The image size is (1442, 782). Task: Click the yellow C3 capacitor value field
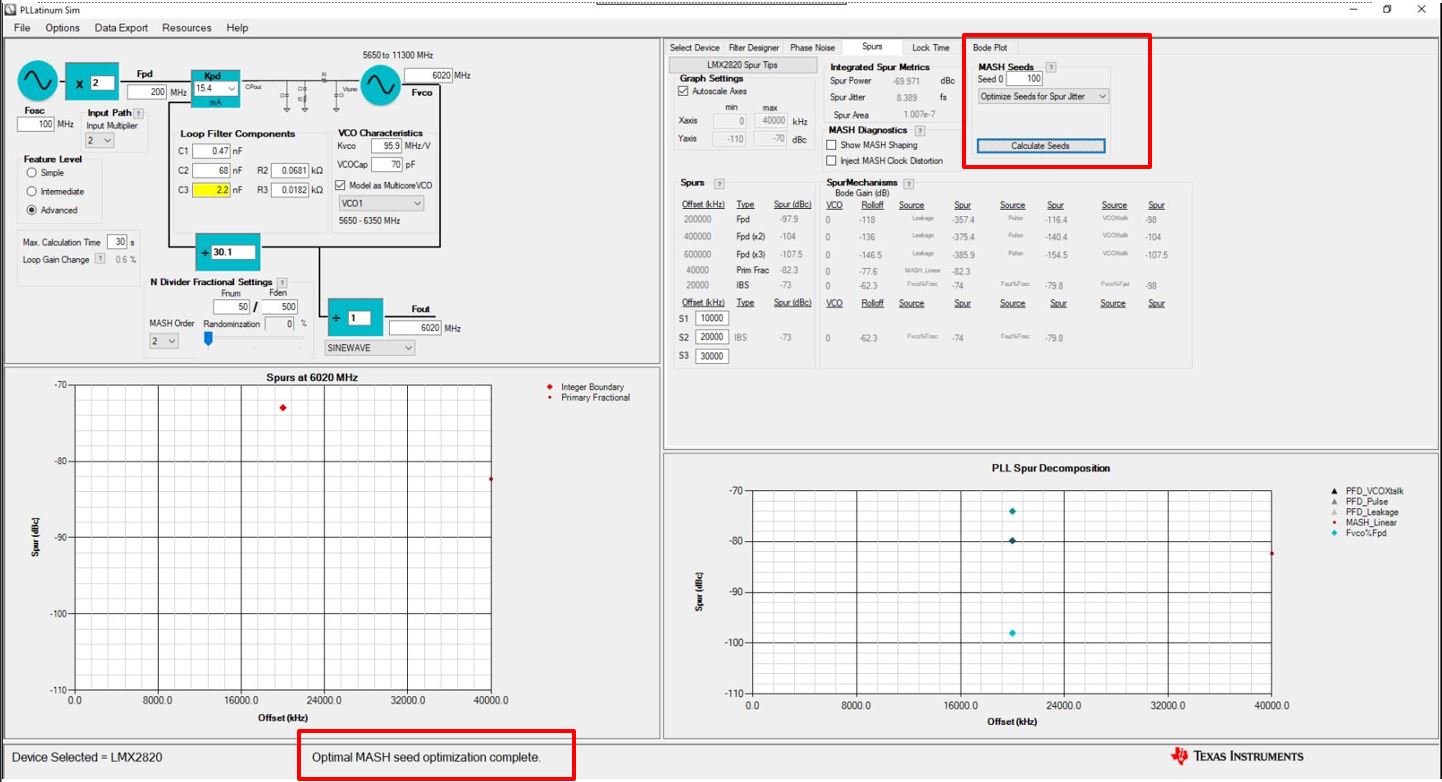(x=211, y=189)
